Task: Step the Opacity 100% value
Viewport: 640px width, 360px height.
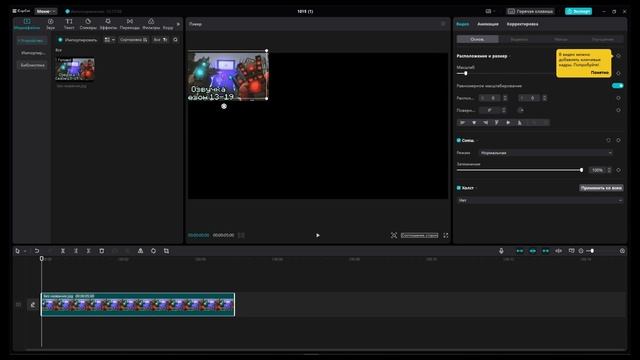Action: [609, 170]
